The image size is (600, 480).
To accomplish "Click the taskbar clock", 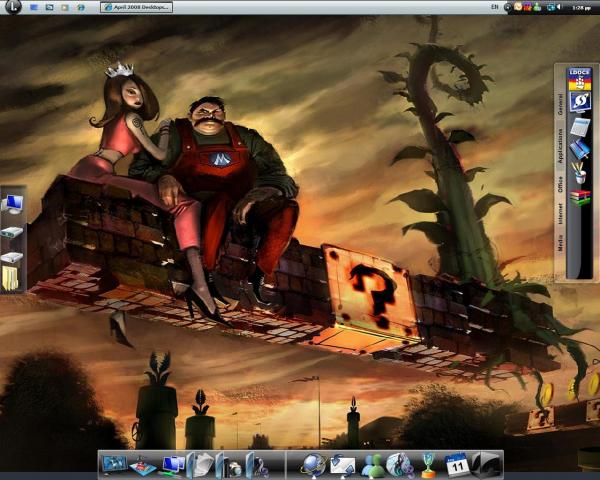I will pyautogui.click(x=582, y=7).
